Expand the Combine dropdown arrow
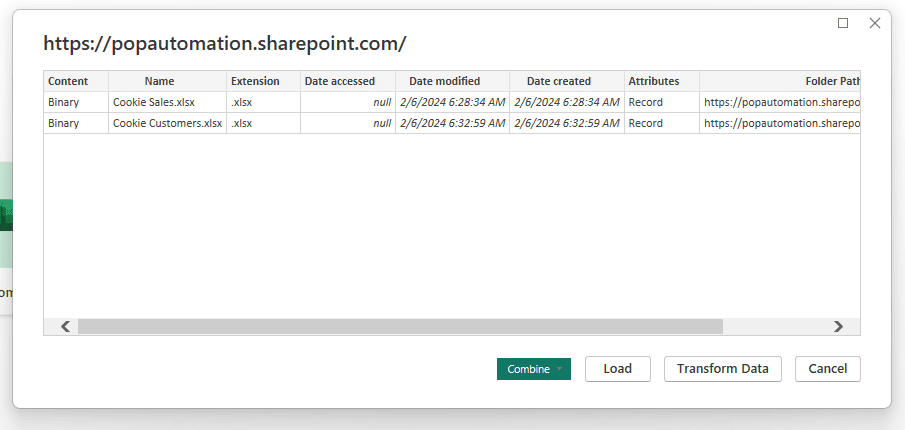This screenshot has height=430, width=905. [560, 369]
